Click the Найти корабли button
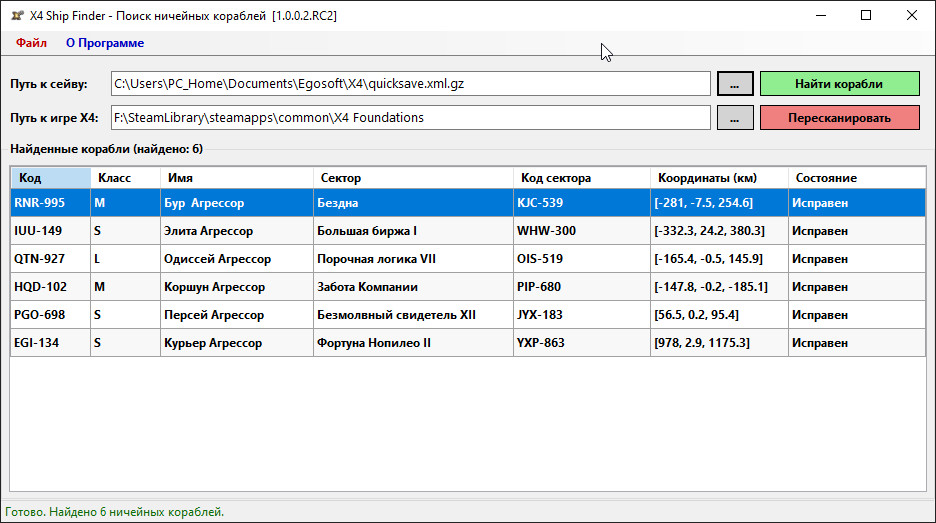Screen dimensions: 936x523 coord(839,84)
